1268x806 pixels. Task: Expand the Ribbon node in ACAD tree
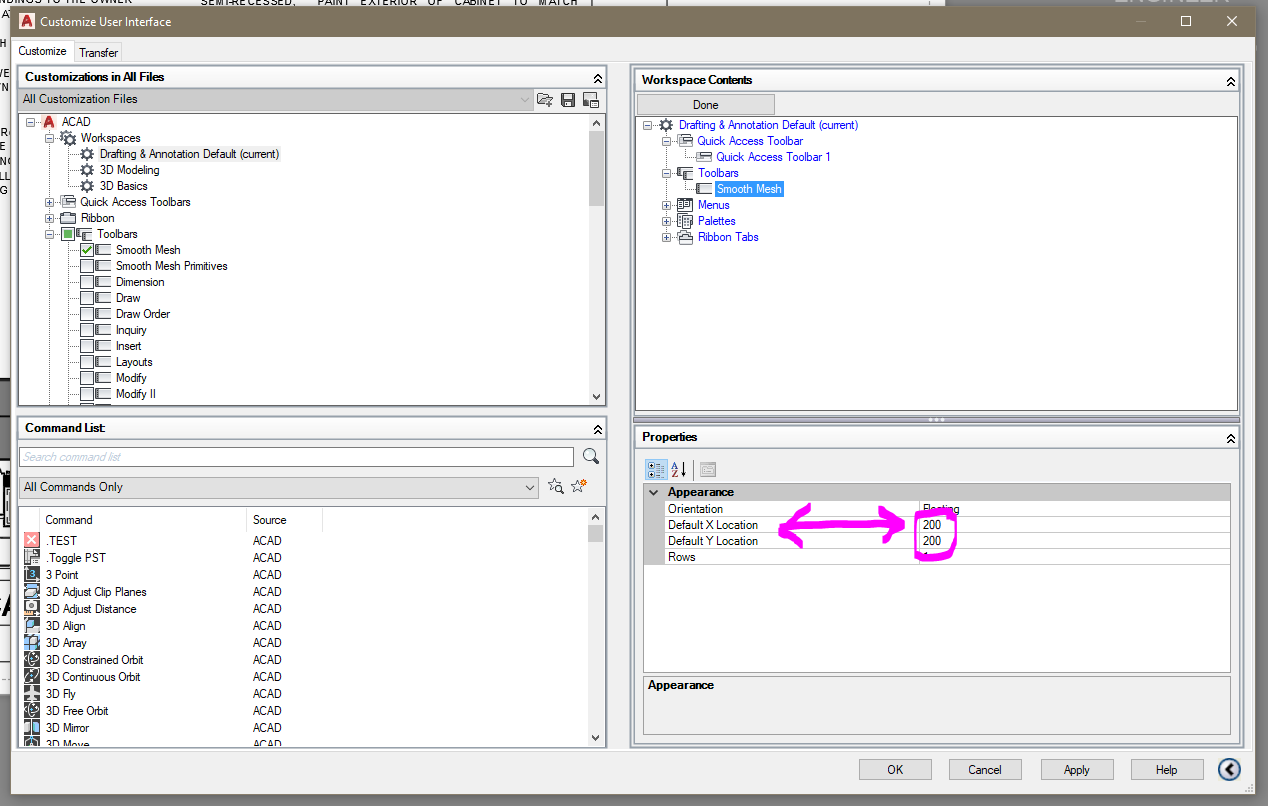tap(49, 217)
